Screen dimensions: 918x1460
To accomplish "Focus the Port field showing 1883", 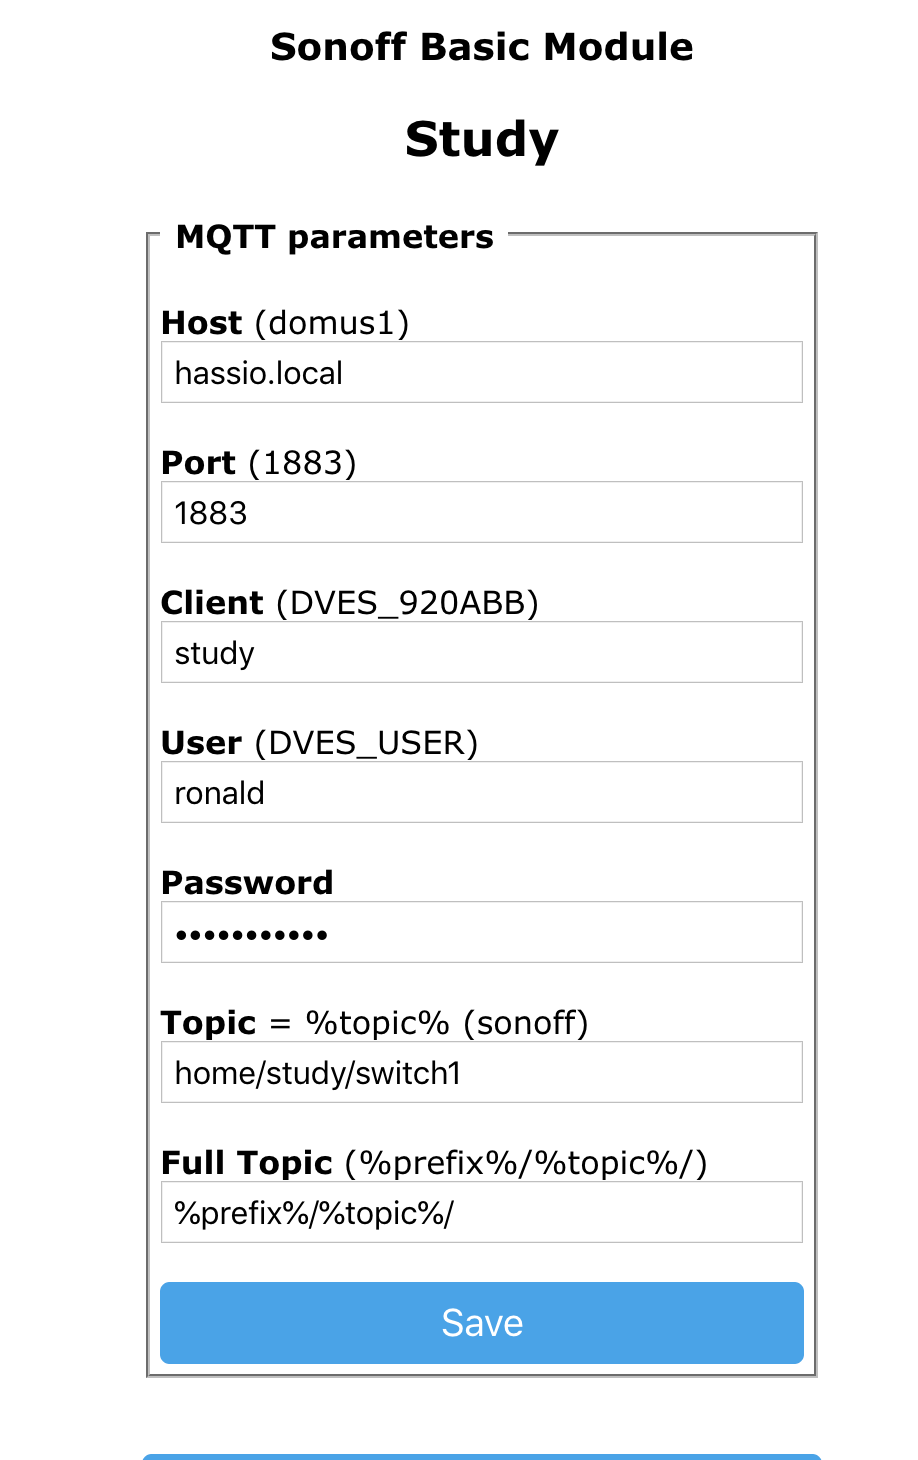I will 481,513.
